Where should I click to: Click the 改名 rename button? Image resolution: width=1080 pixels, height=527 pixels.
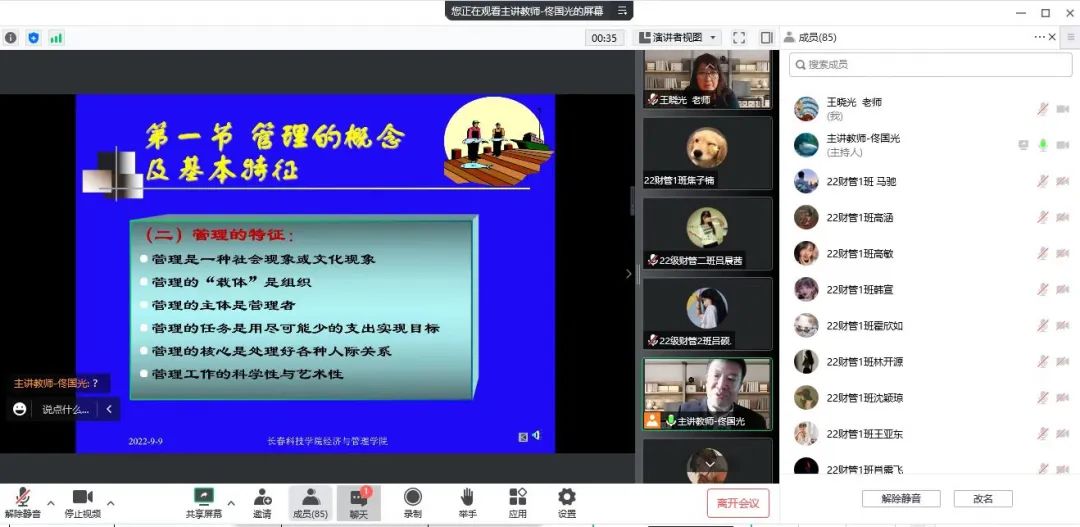click(x=983, y=498)
